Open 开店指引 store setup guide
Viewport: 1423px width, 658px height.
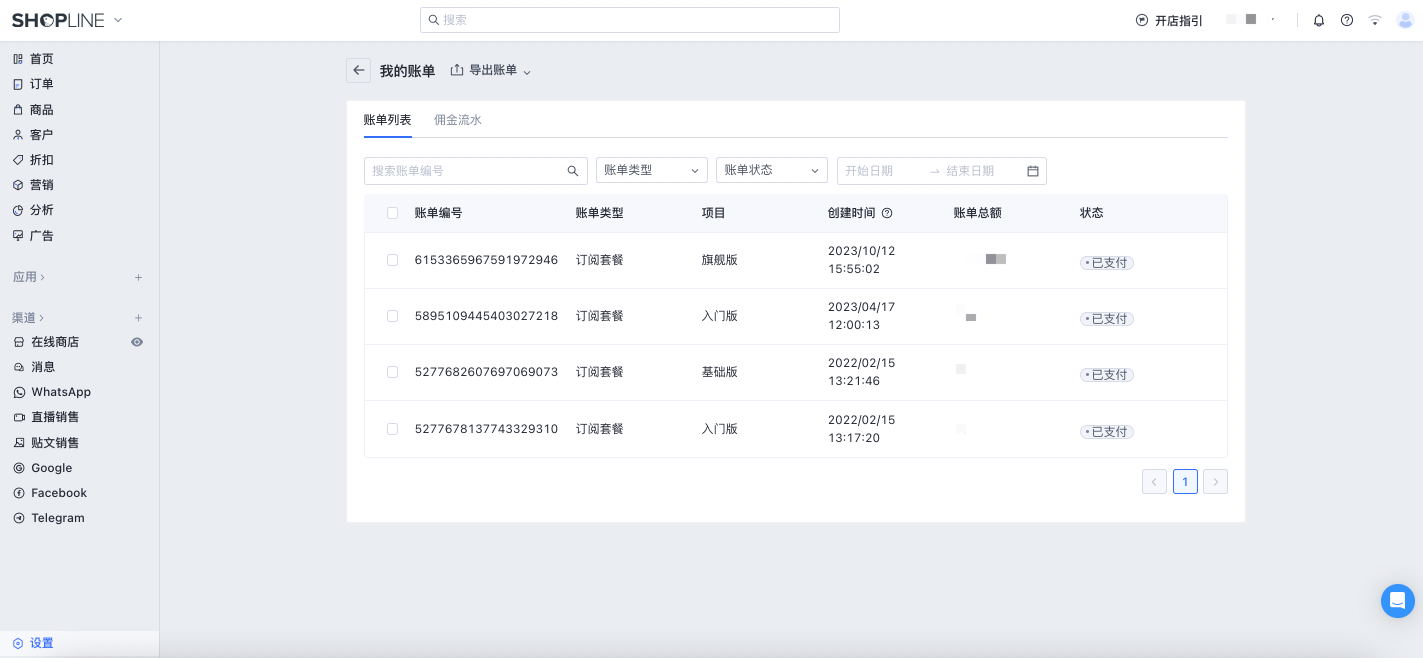pos(1169,20)
